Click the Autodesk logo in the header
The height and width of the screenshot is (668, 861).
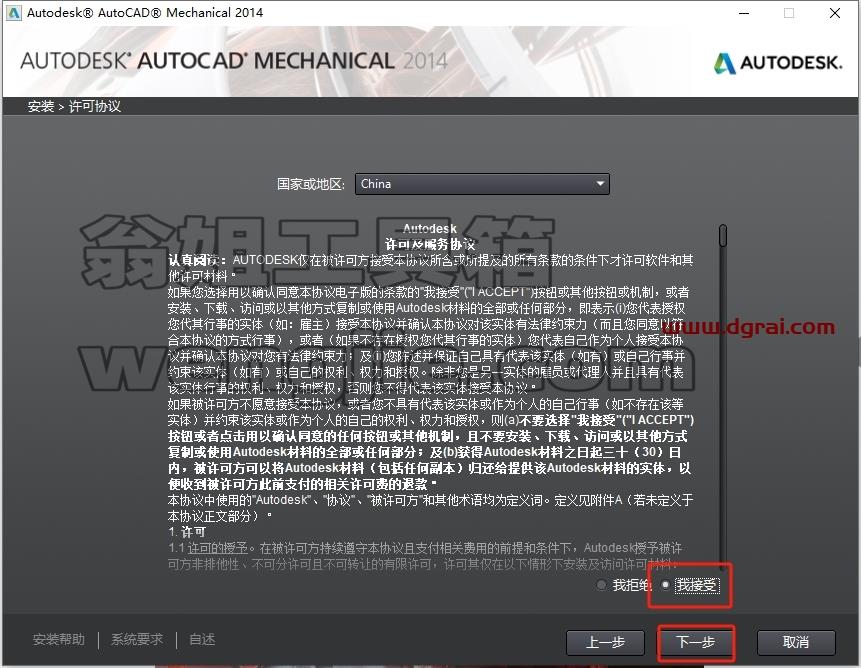coord(777,63)
